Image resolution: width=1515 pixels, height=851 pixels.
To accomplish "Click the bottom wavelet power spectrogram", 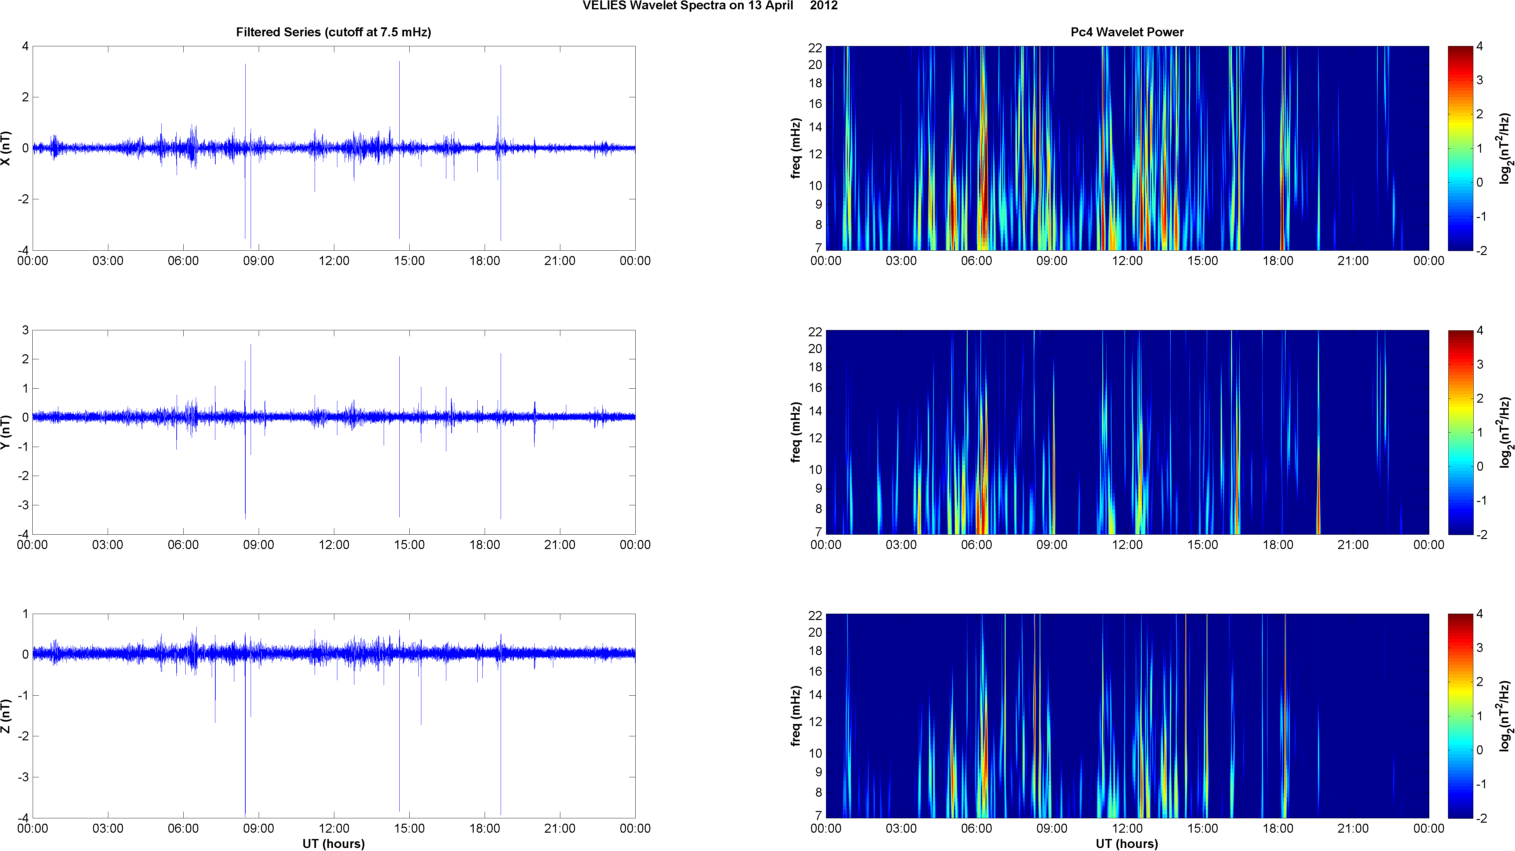I will [x=1127, y=716].
